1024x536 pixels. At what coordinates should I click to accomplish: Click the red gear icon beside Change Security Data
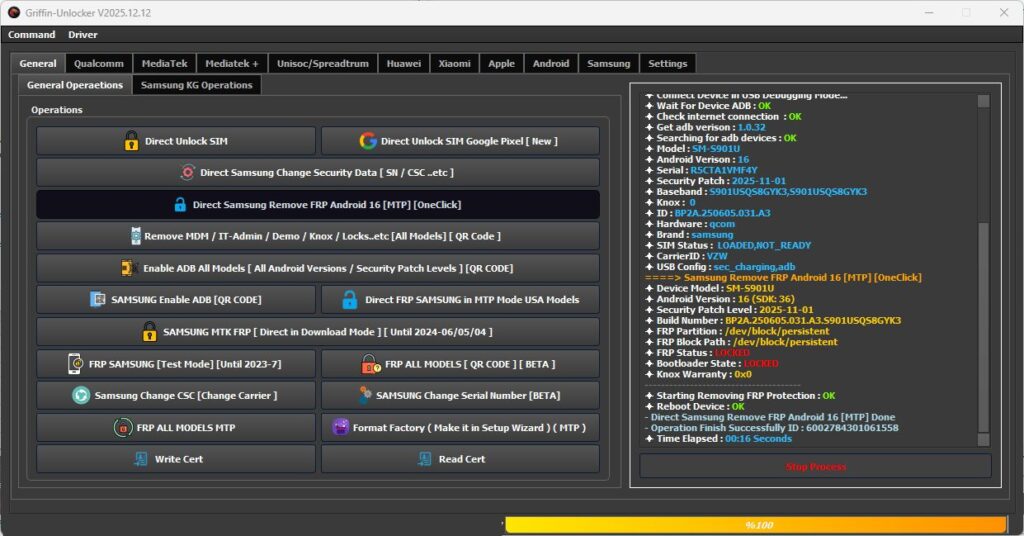click(x=187, y=172)
